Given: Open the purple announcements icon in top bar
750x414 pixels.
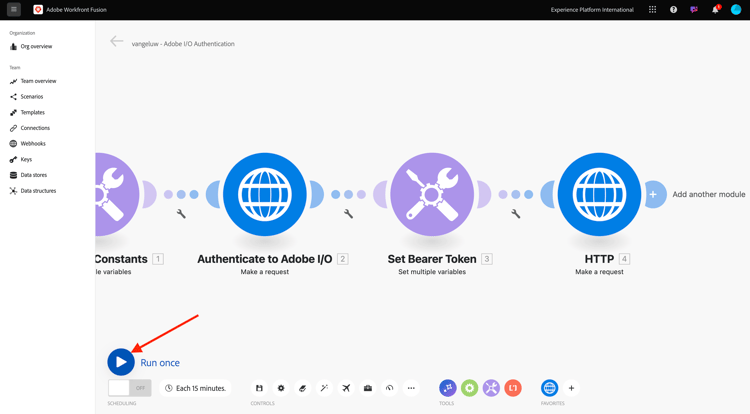Looking at the screenshot, I should (x=694, y=10).
